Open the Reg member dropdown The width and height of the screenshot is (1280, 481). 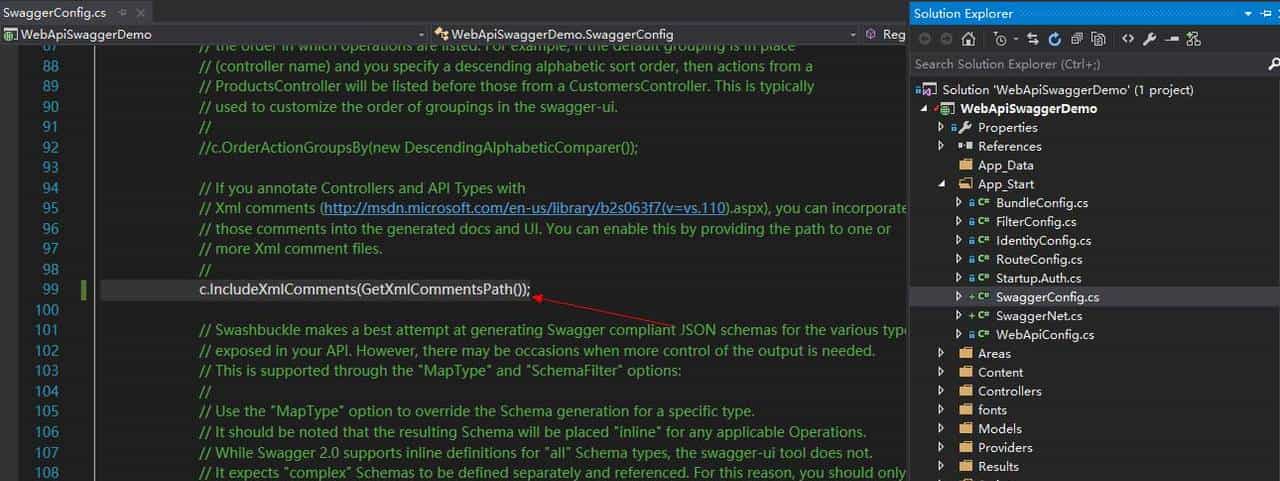tap(885, 34)
